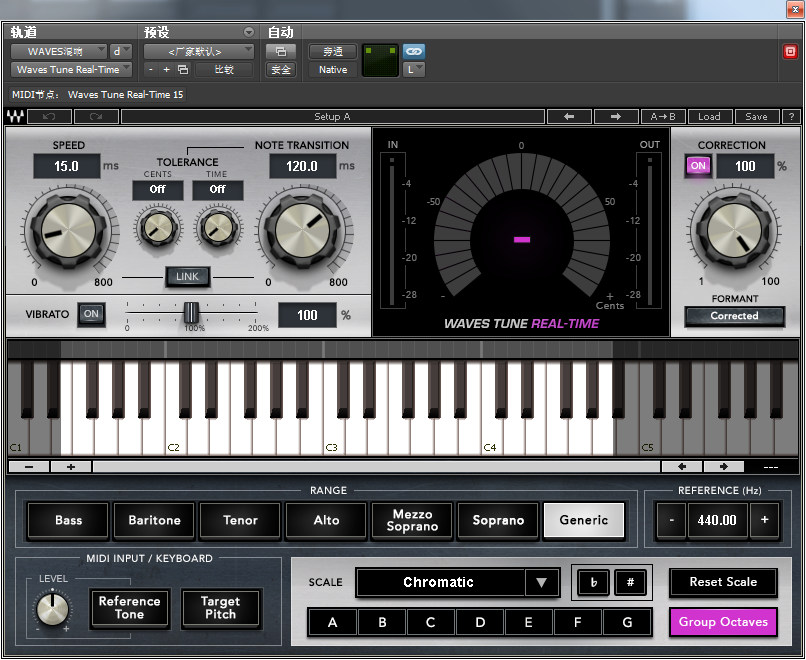Open the Waves Tune Real-Time plugin dropdown
Screen dimensions: 806x660
pos(71,69)
